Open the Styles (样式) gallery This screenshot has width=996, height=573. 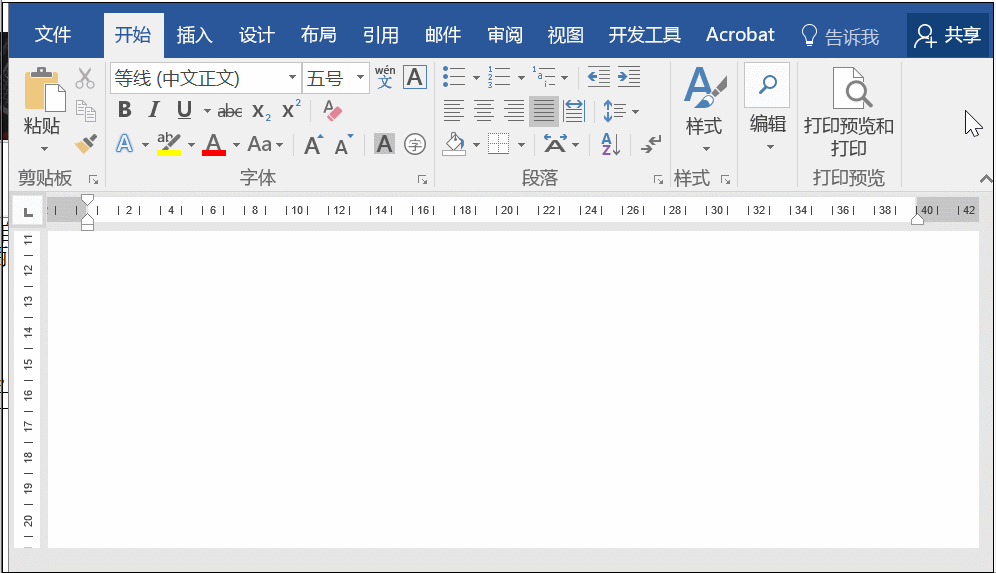pyautogui.click(x=705, y=110)
